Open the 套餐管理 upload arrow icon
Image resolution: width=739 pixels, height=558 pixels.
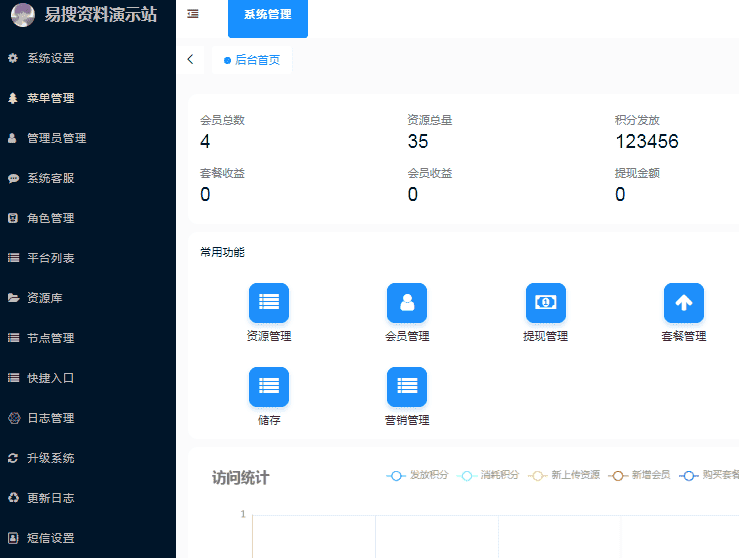coord(684,303)
